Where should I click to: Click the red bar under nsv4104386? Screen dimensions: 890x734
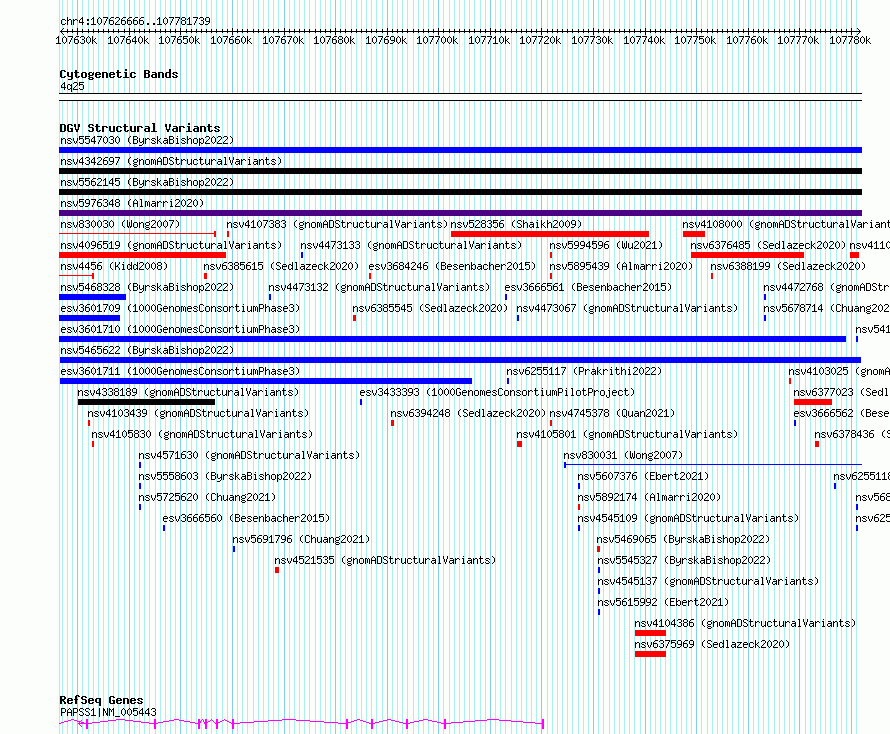pos(650,633)
